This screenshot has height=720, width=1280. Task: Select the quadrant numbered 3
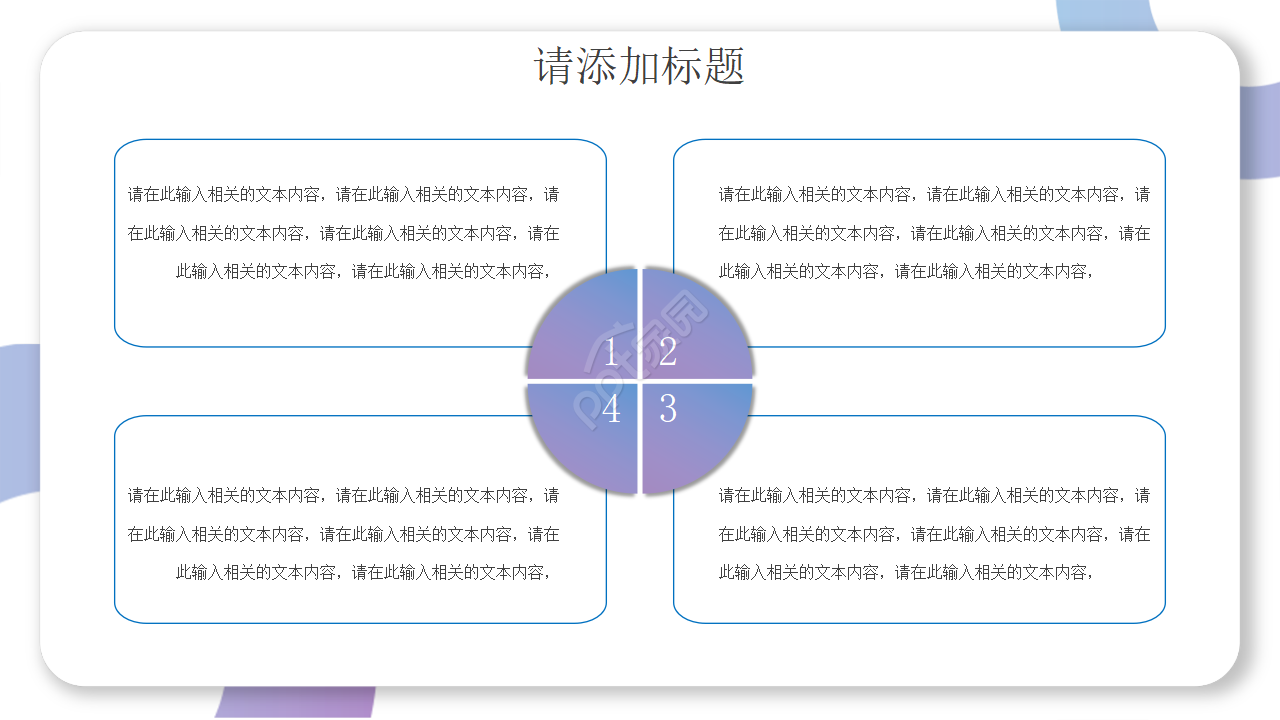tap(670, 410)
